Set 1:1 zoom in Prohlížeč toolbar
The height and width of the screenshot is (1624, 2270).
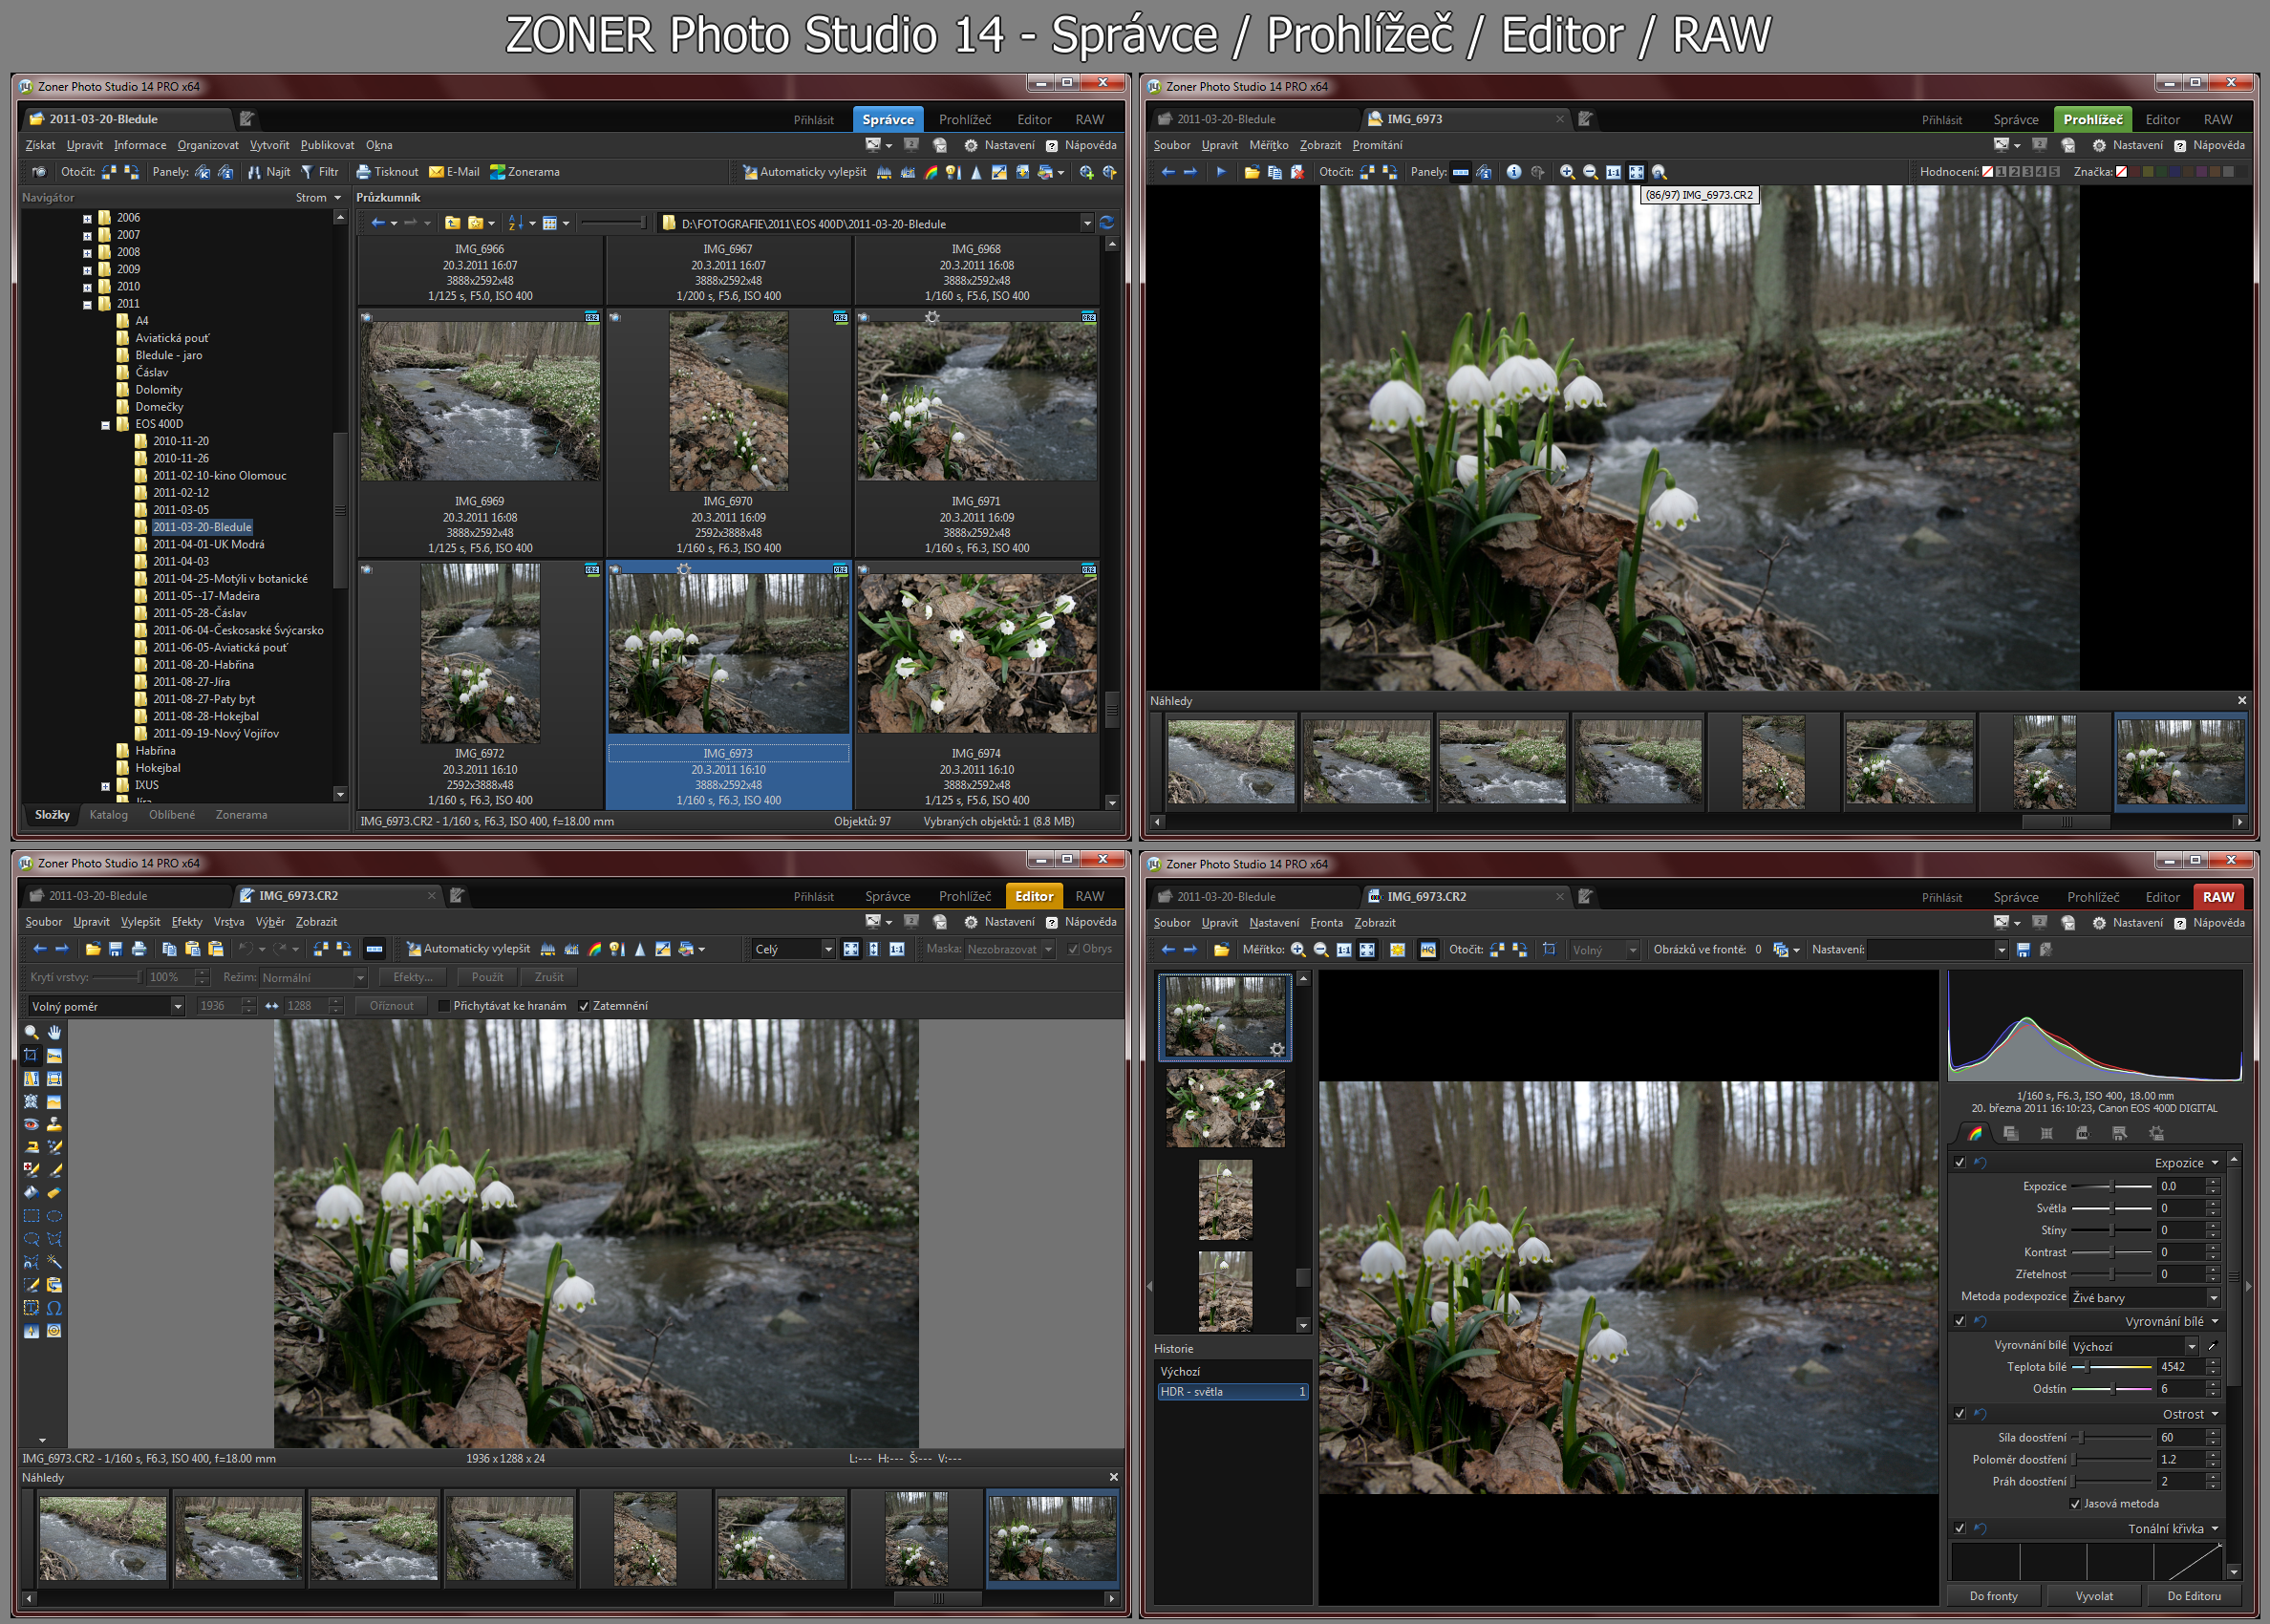[1613, 172]
